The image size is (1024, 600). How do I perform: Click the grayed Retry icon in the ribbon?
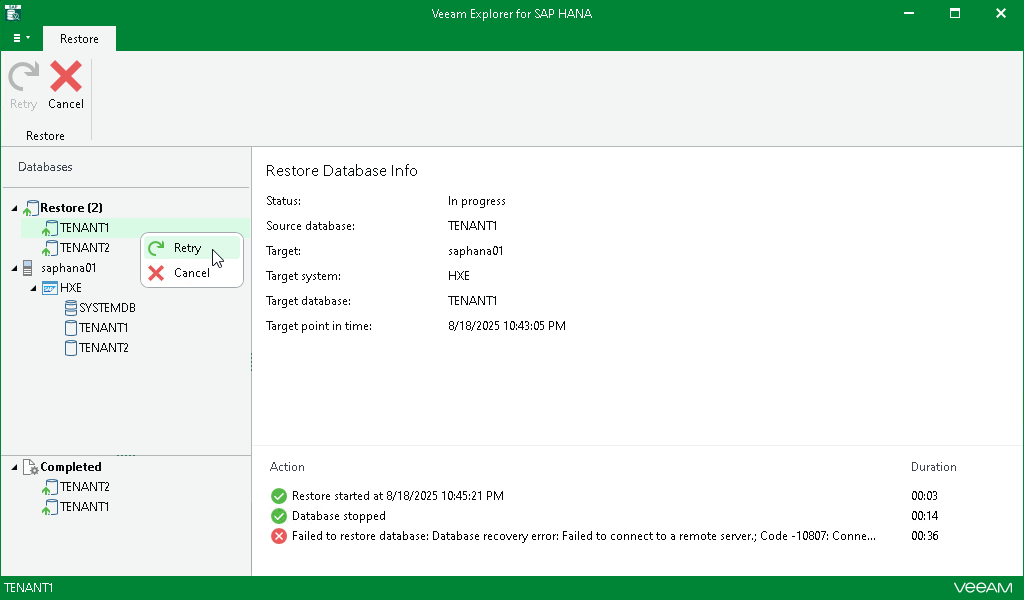click(x=23, y=78)
